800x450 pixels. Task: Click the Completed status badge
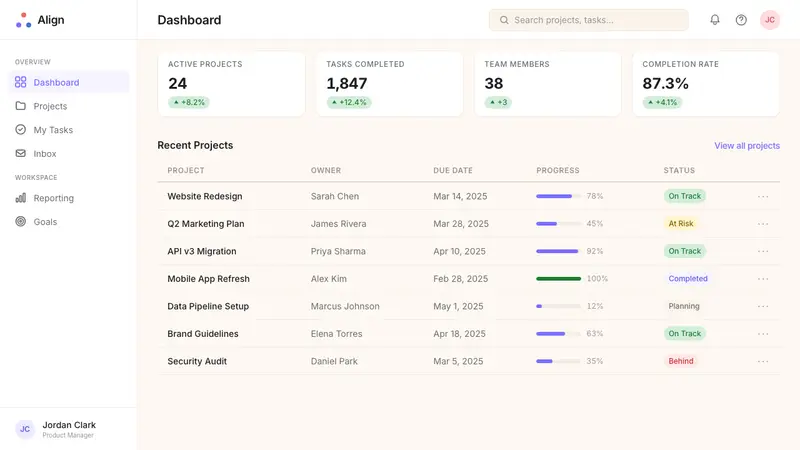[688, 279]
